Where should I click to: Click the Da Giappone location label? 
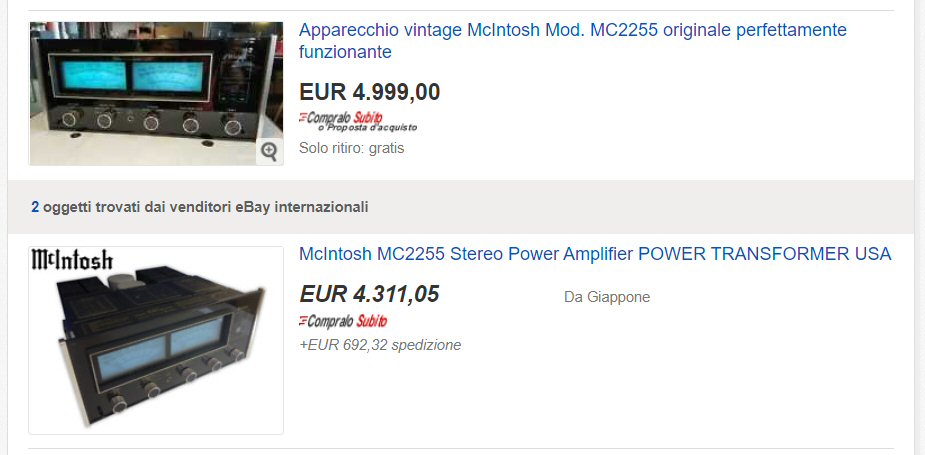[x=607, y=297]
